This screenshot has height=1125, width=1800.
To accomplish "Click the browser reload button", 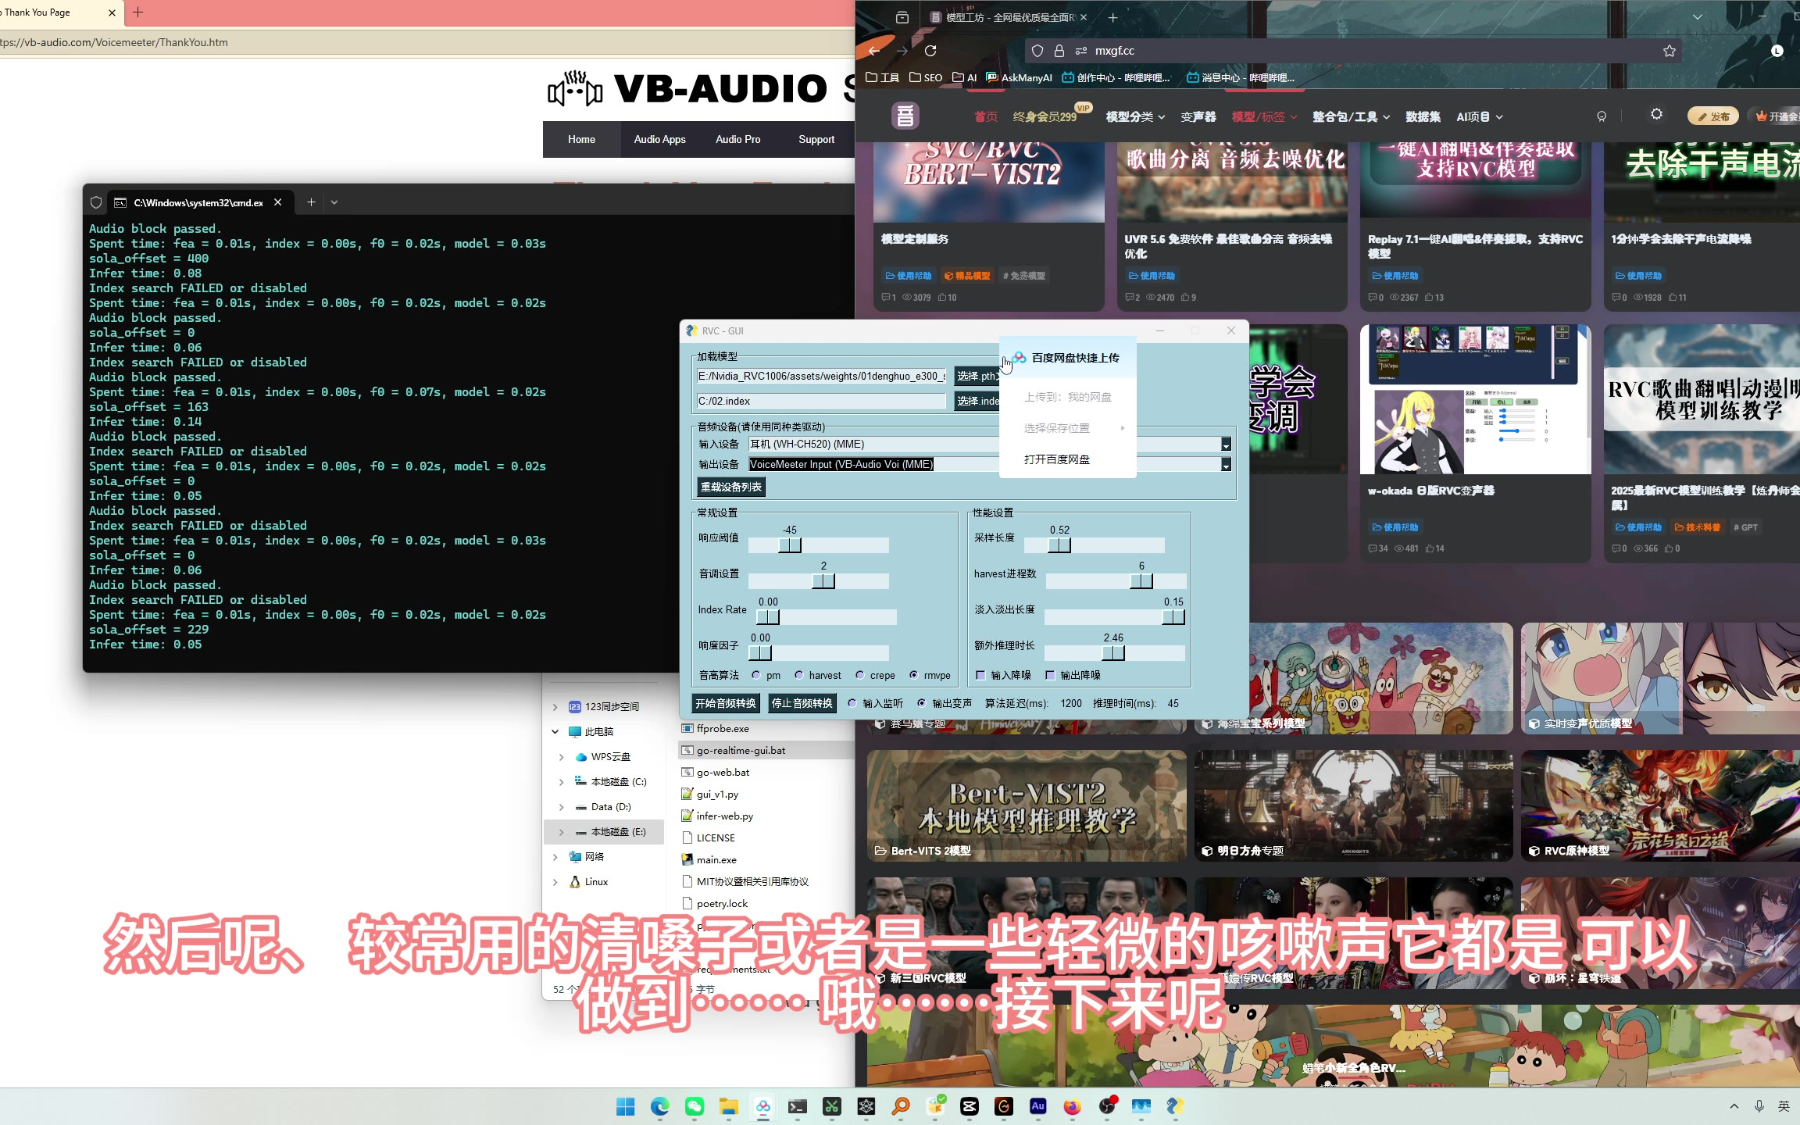I will (x=930, y=50).
